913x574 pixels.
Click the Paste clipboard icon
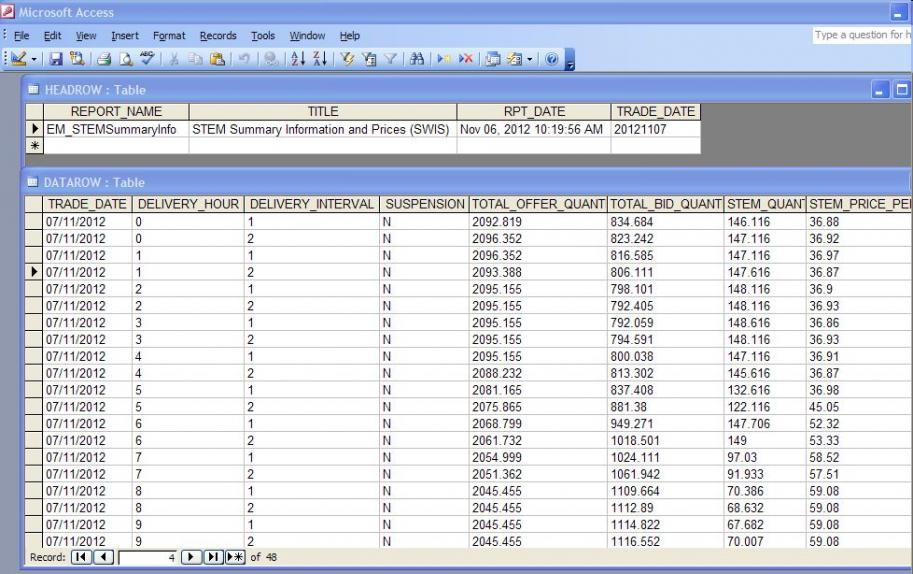[x=217, y=59]
